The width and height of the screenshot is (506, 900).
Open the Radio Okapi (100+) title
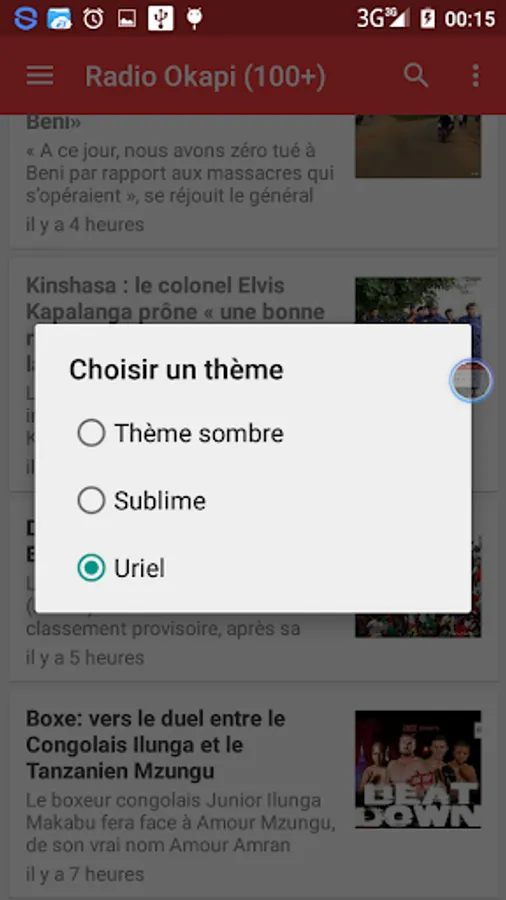pos(205,76)
